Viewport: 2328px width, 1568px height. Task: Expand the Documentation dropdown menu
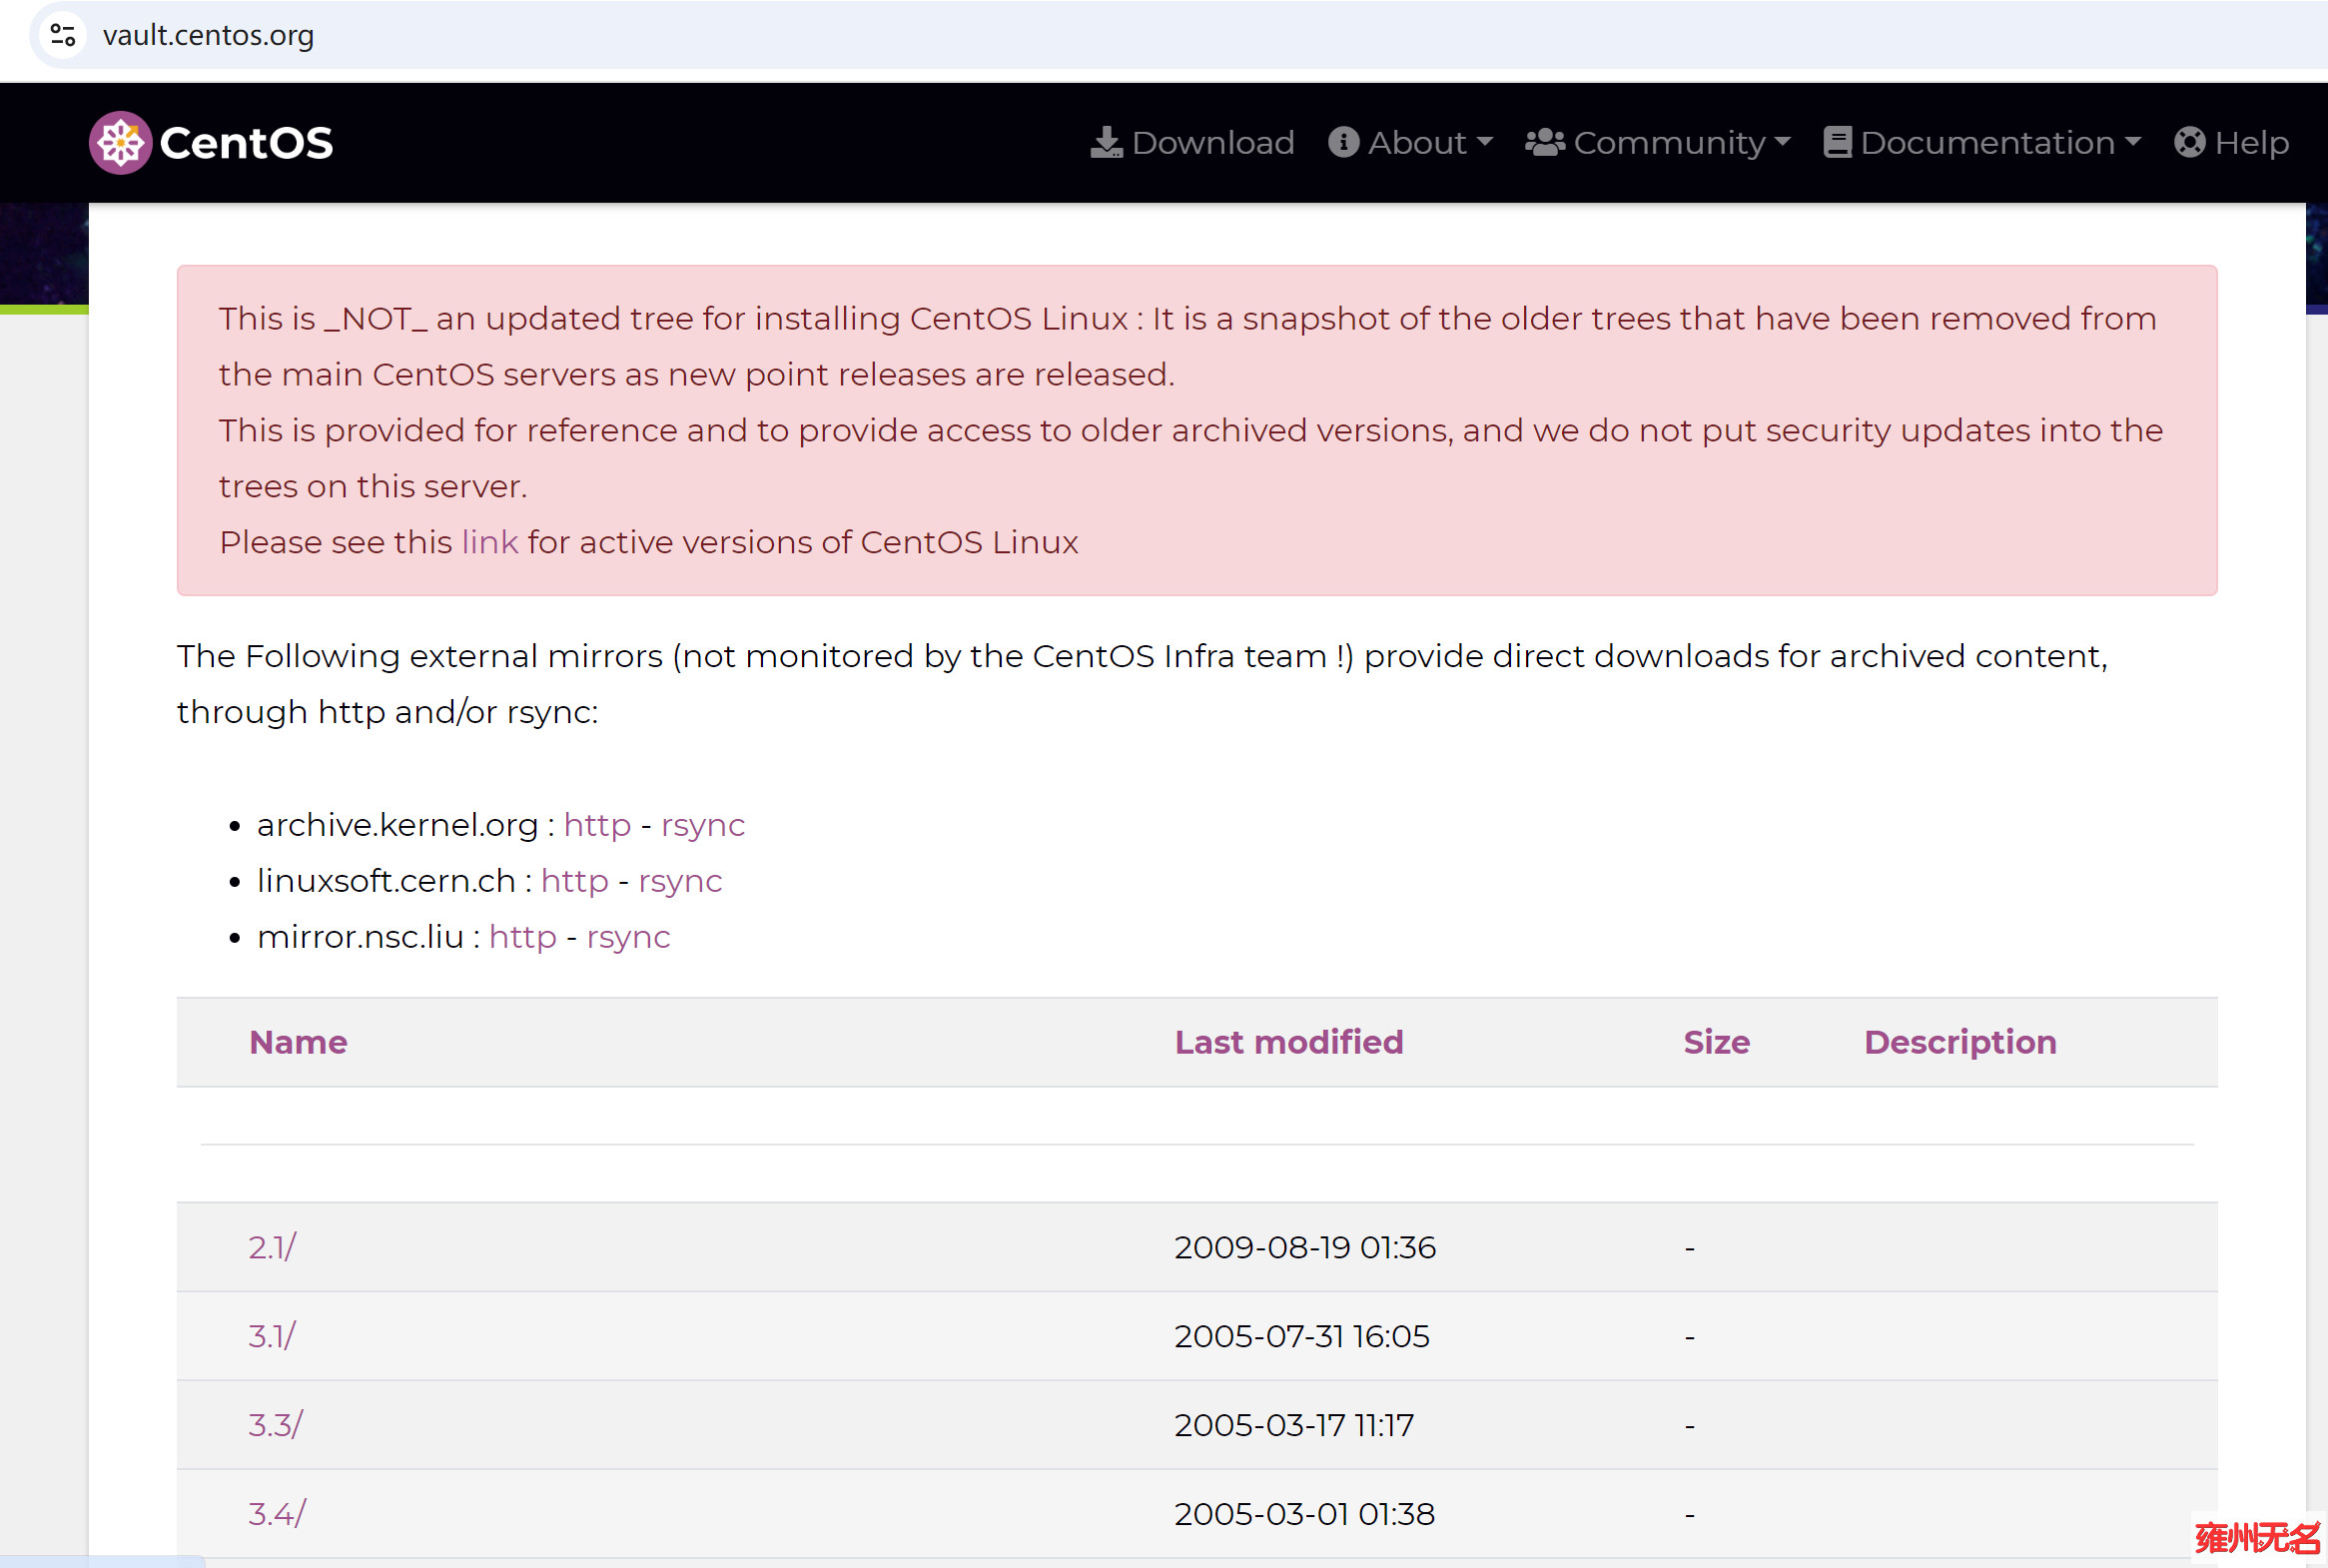tap(1982, 143)
